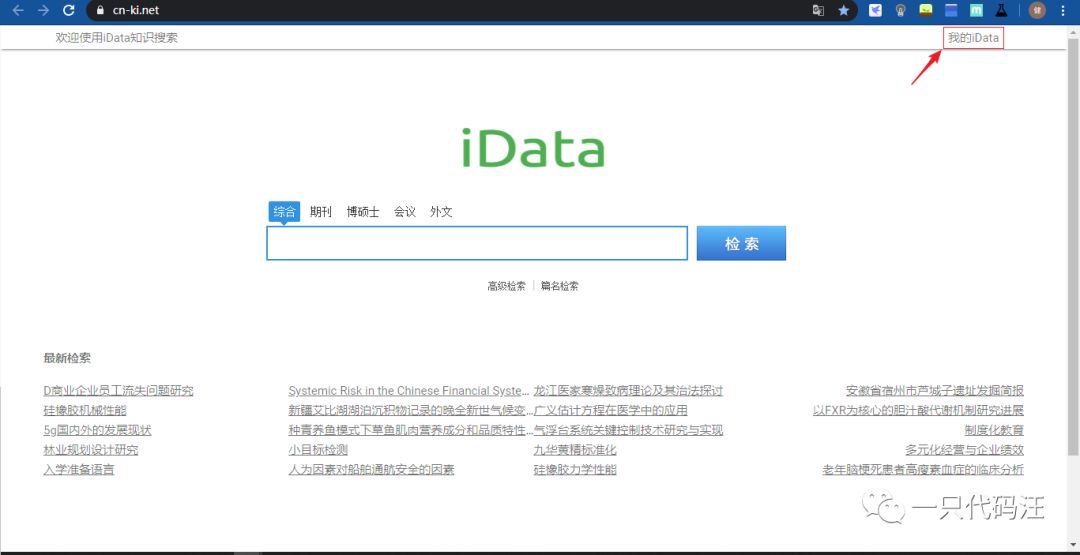Image resolution: width=1080 pixels, height=555 pixels.
Task: Click into the main search input box
Action: click(477, 243)
